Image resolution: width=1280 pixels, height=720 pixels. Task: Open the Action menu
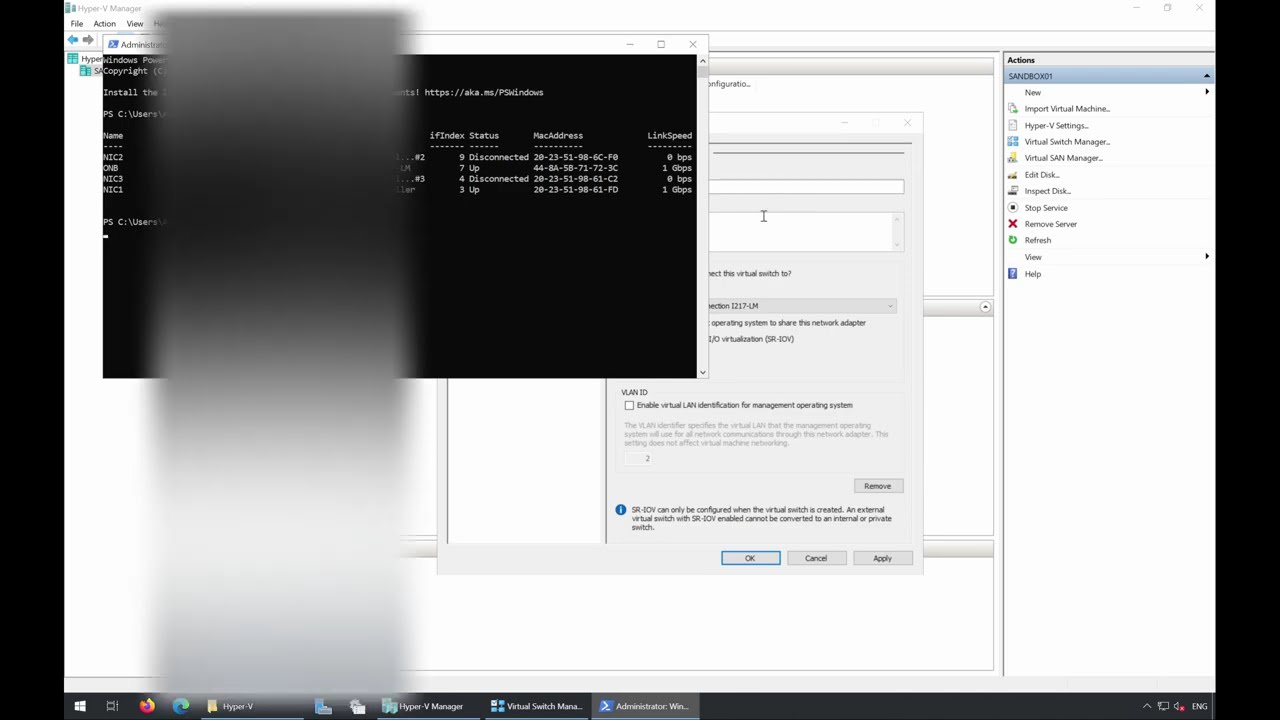pos(104,24)
